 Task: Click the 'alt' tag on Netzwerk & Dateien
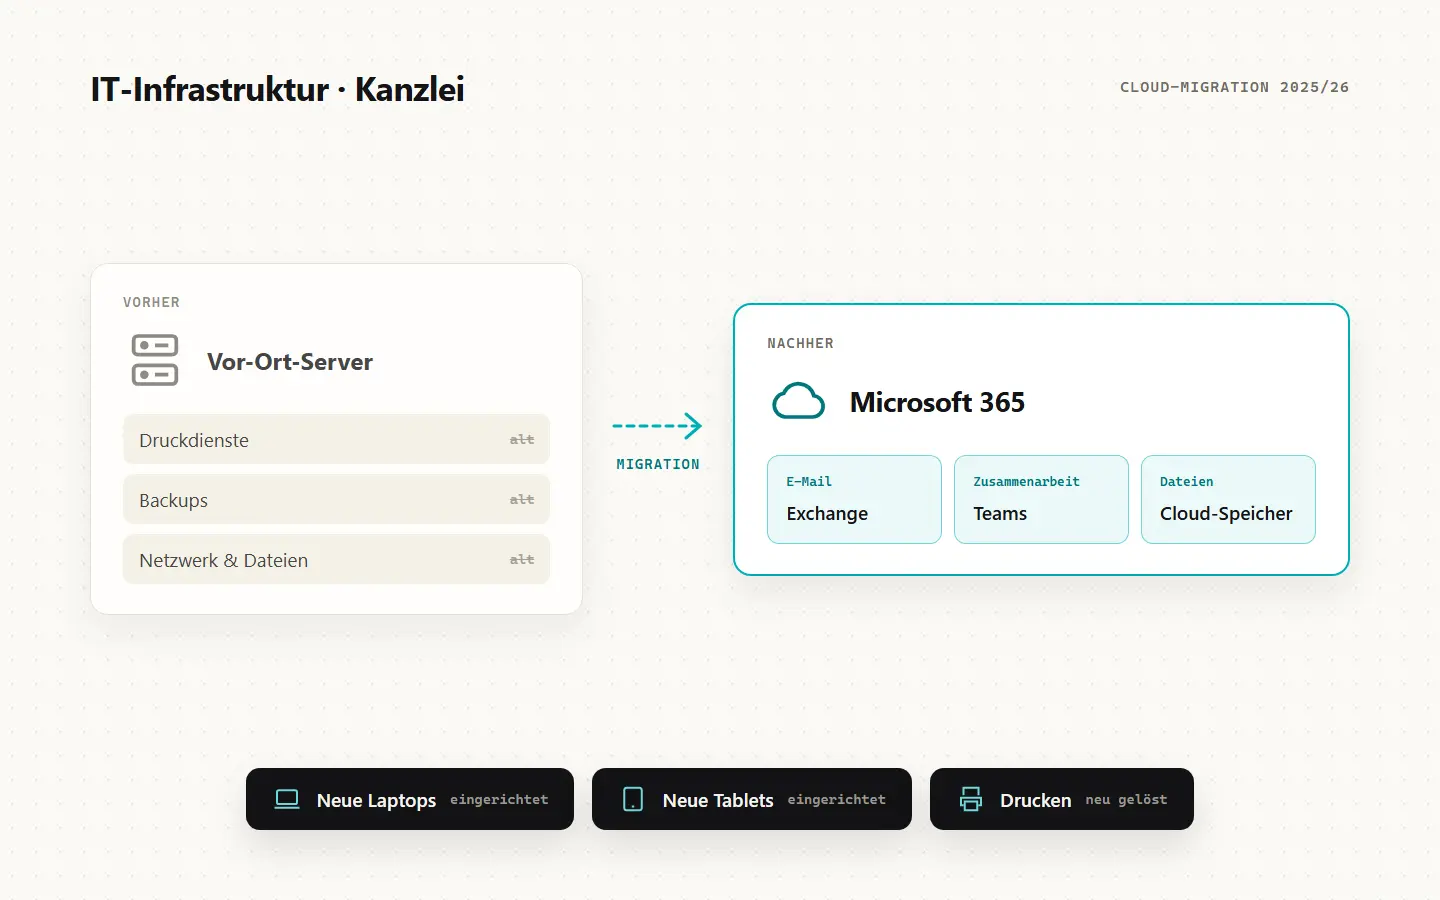point(522,560)
